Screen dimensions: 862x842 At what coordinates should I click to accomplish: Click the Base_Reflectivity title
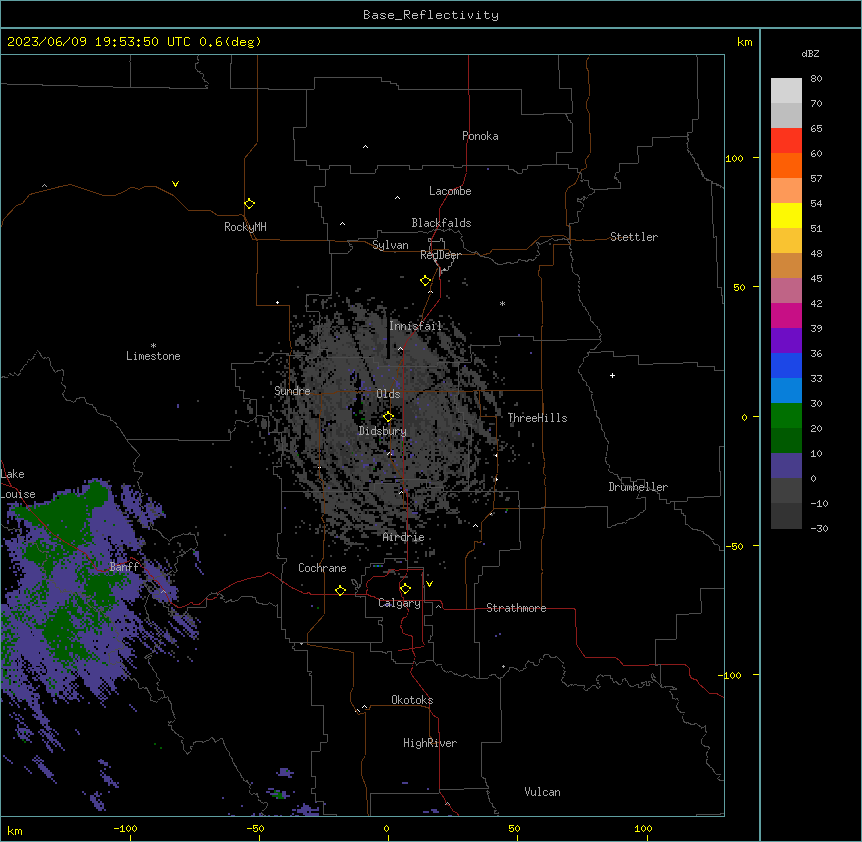click(x=431, y=15)
